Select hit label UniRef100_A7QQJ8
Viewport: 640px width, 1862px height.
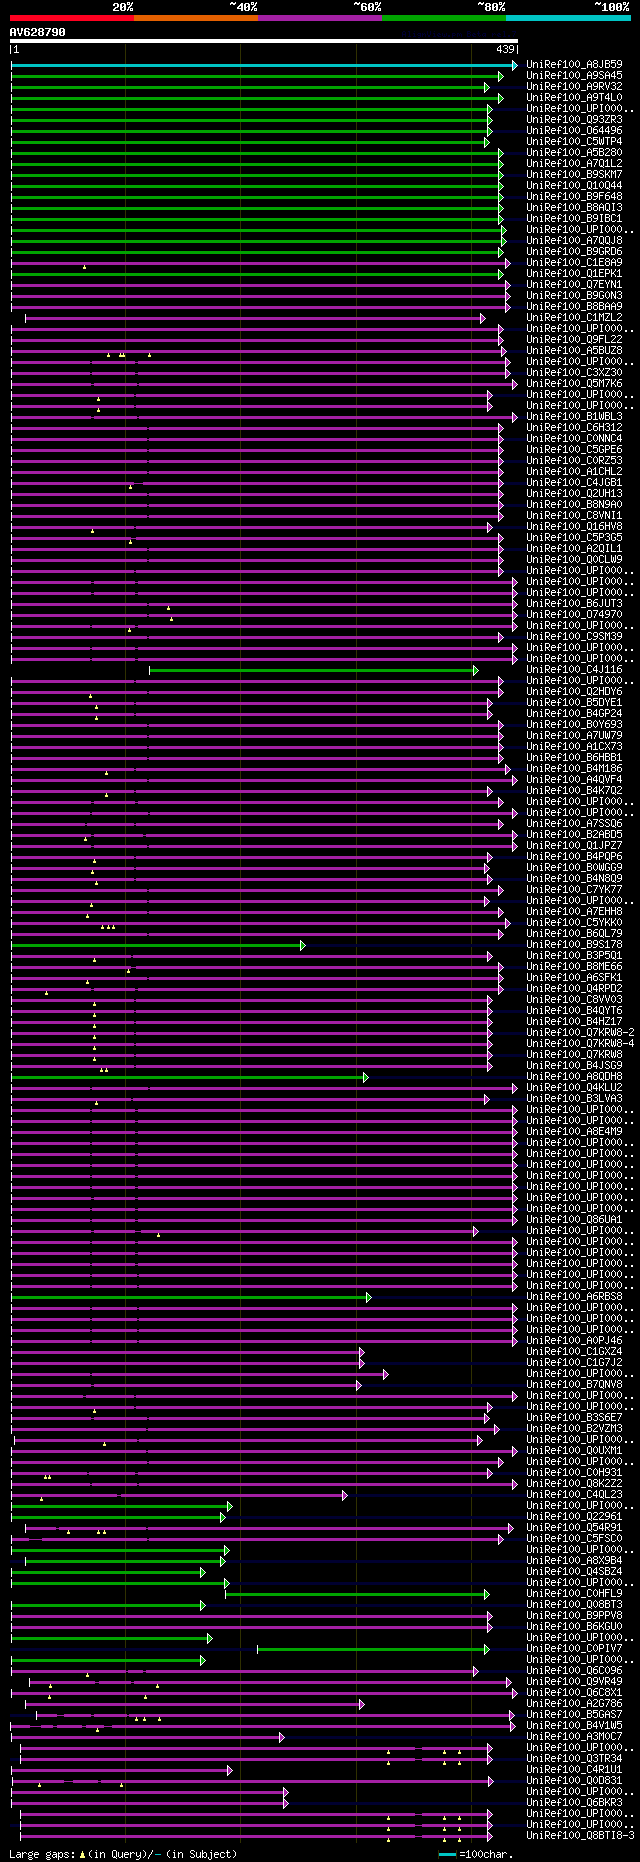coord(574,241)
